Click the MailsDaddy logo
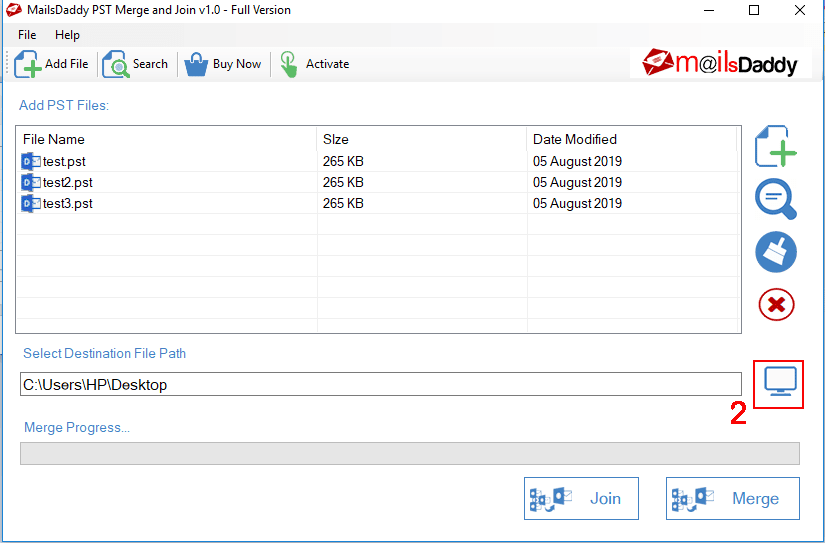The image size is (825, 543). pos(720,63)
